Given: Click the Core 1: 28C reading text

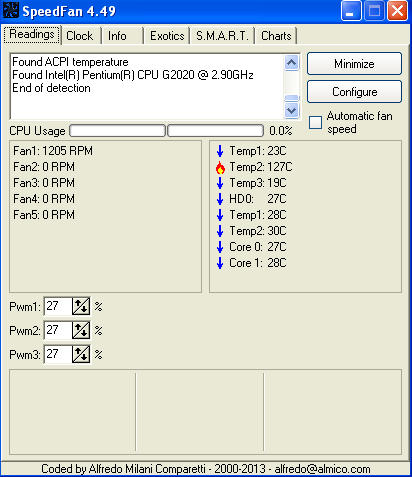Looking at the screenshot, I should coord(258,263).
